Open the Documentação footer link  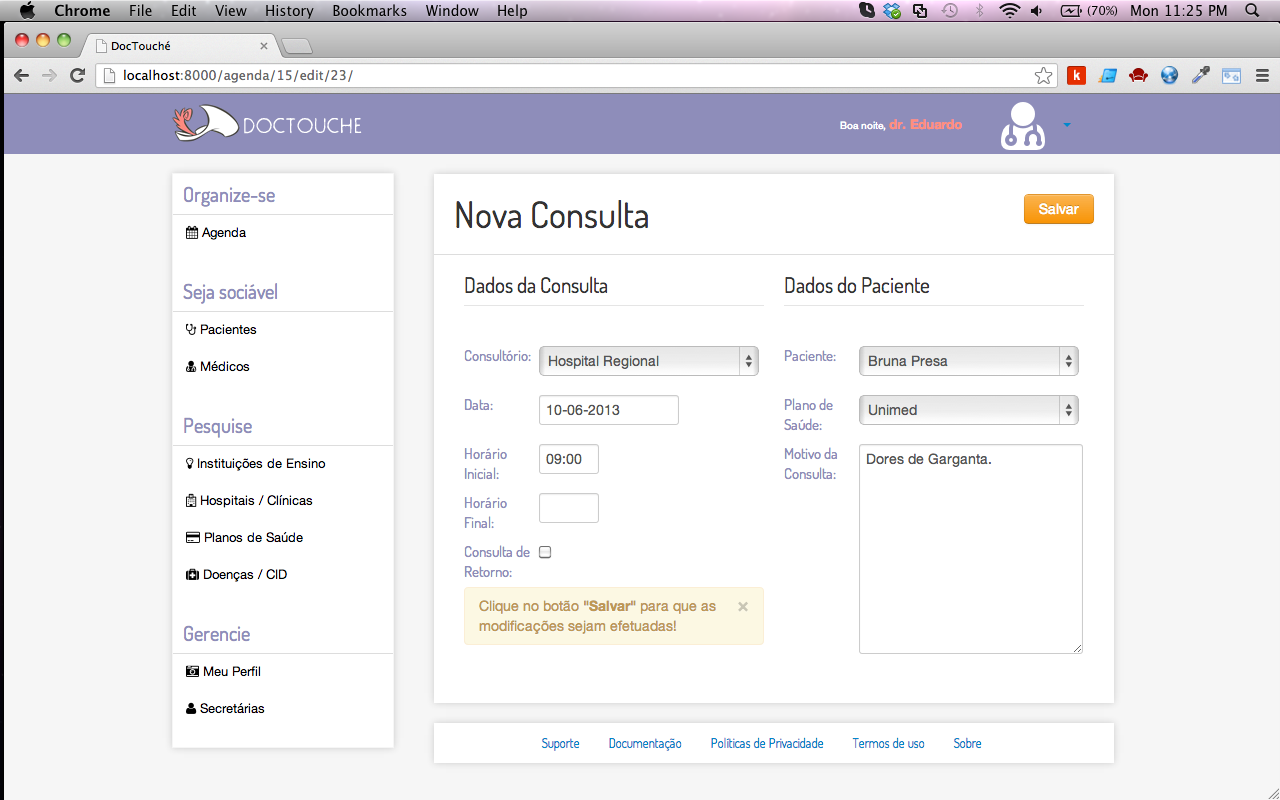pos(645,744)
